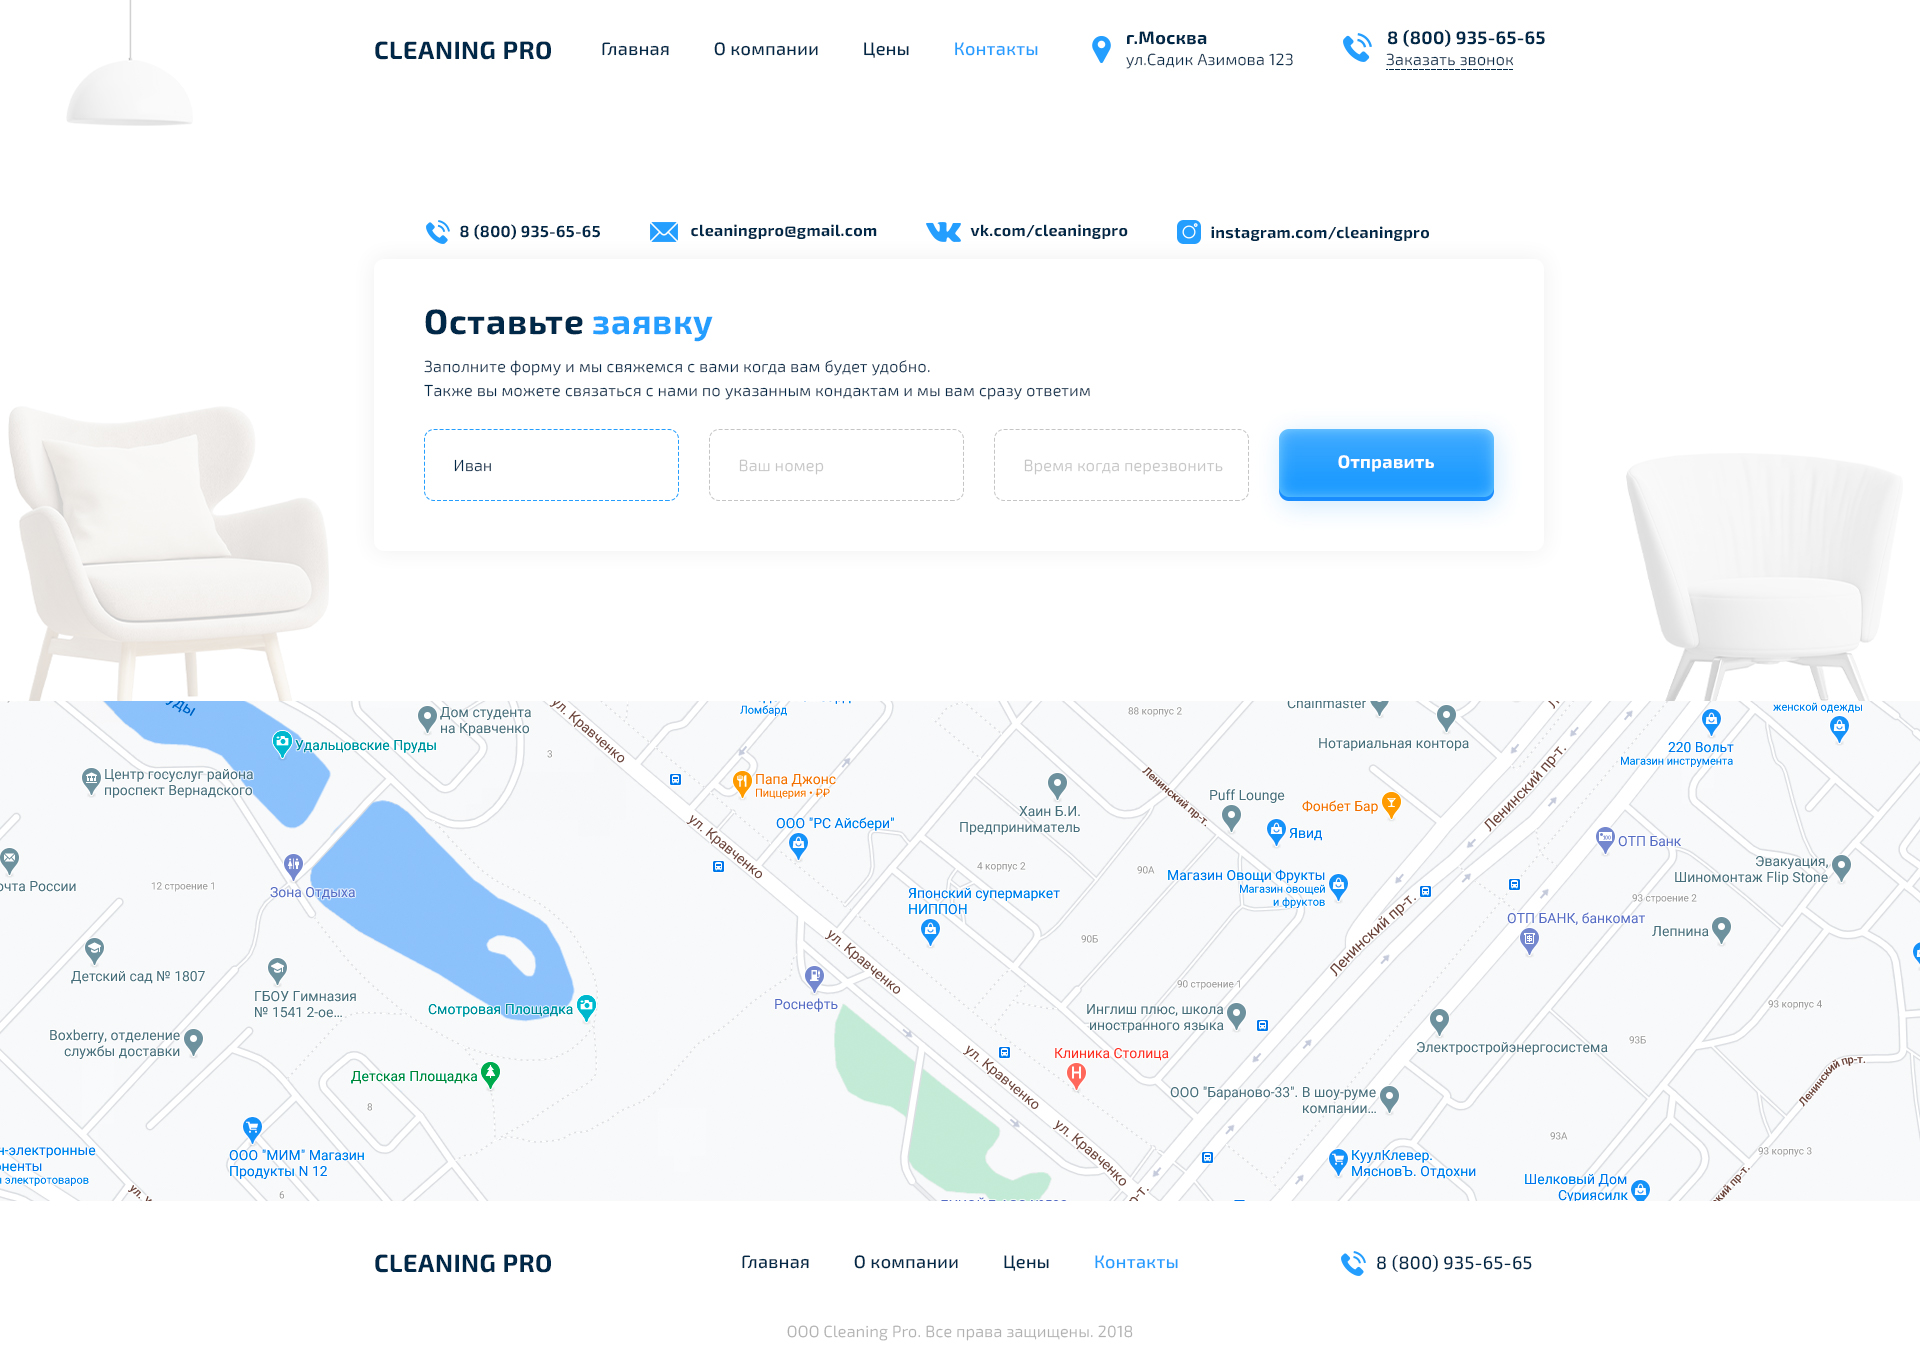Click the footer phone icon
This screenshot has width=1920, height=1370.
[x=1353, y=1264]
